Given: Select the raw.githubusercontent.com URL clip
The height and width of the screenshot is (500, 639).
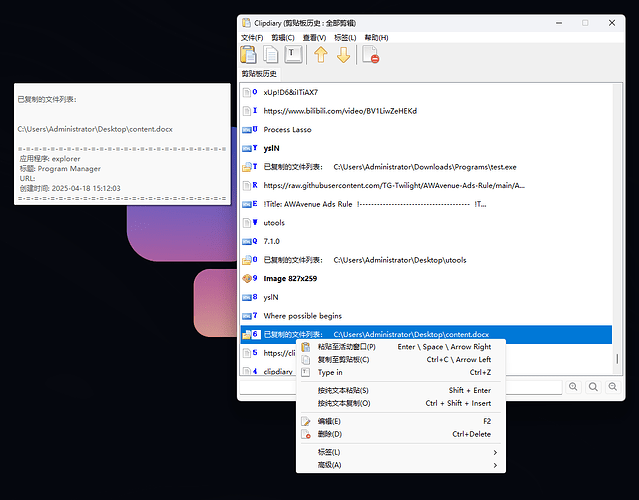Looking at the screenshot, I should coord(426,185).
